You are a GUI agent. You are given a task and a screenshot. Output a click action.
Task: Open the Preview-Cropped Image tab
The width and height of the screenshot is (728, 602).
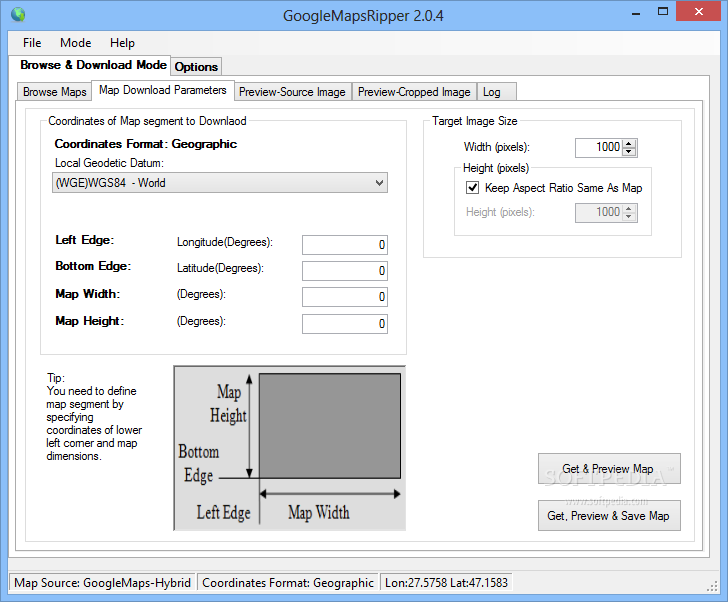[414, 92]
